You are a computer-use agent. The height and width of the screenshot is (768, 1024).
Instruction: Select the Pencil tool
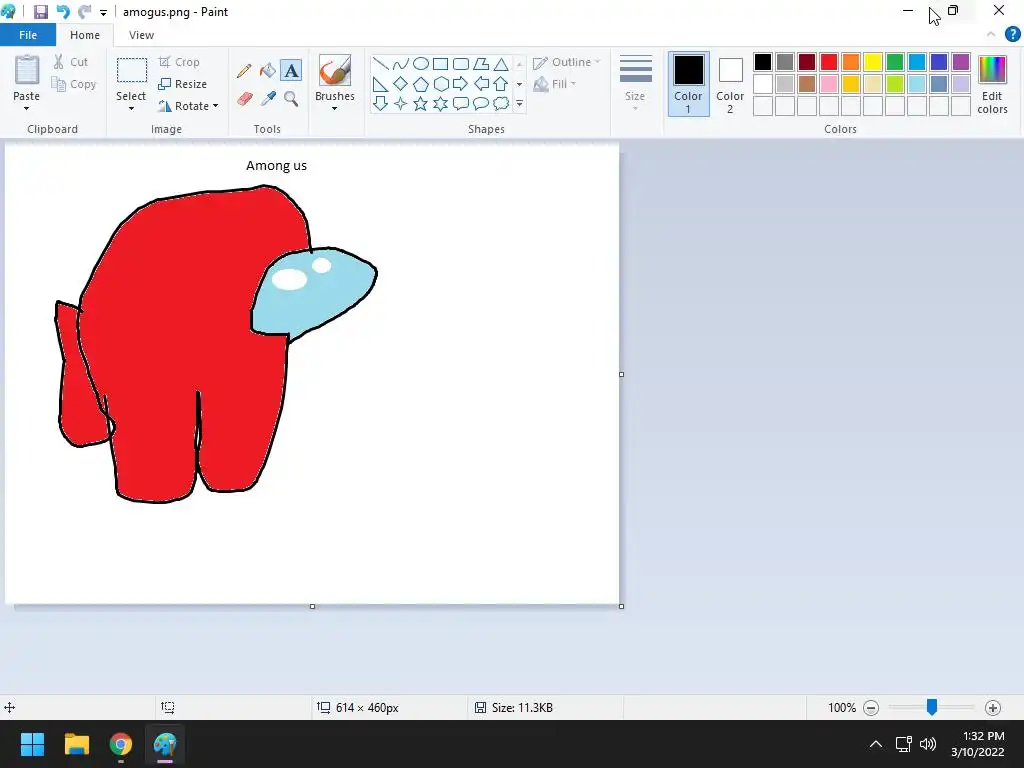(244, 71)
